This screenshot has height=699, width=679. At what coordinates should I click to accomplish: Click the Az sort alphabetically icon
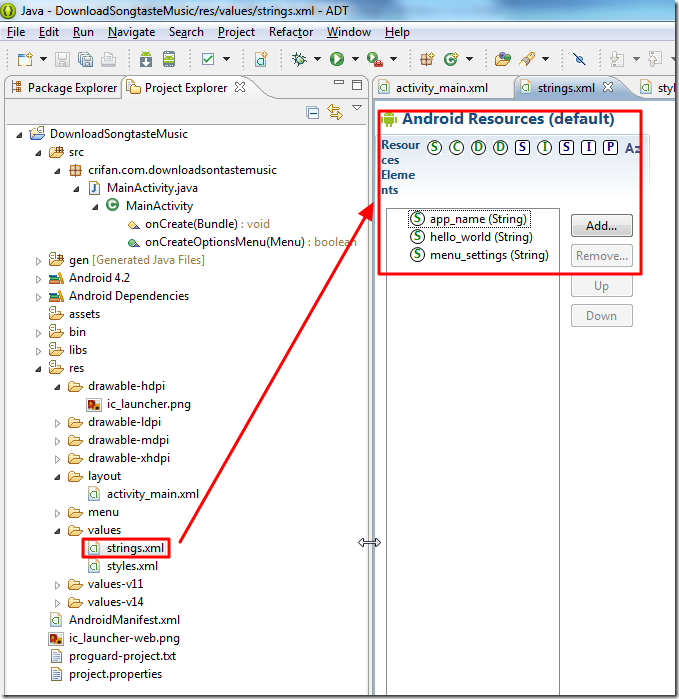[632, 148]
